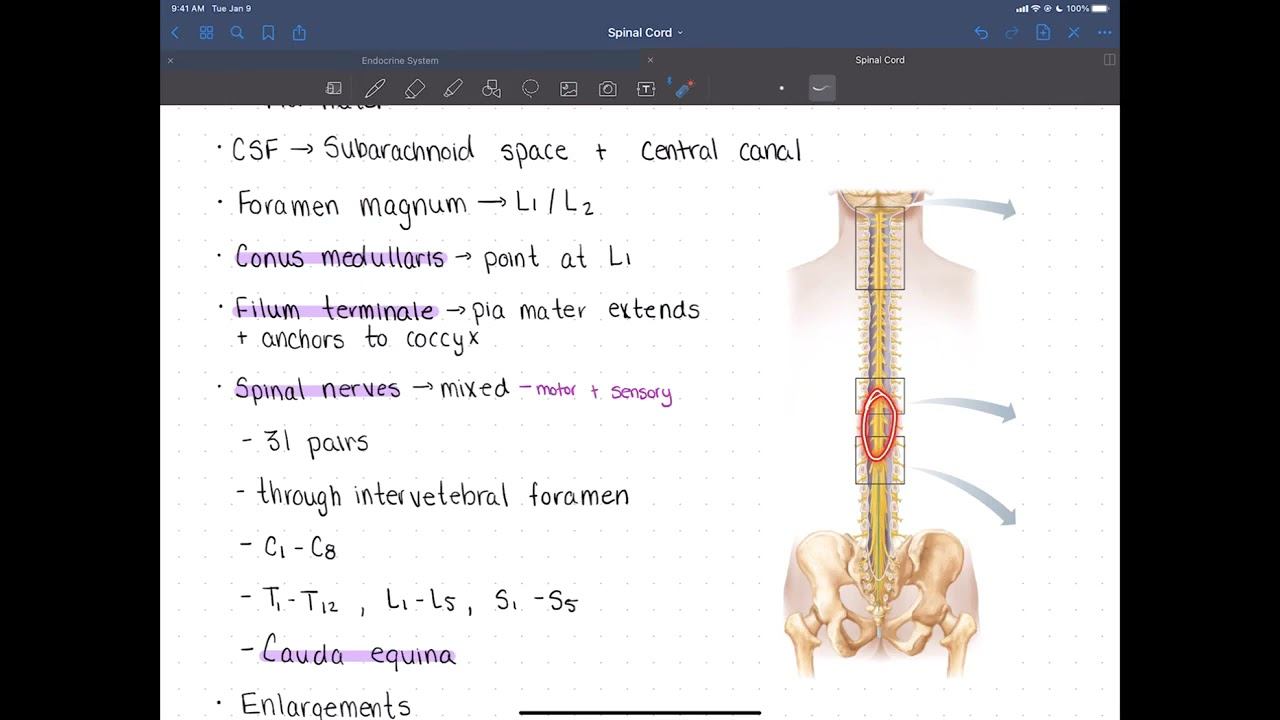
Task: Tap the highlighted 'Filum terminale' note
Action: [x=335, y=309]
